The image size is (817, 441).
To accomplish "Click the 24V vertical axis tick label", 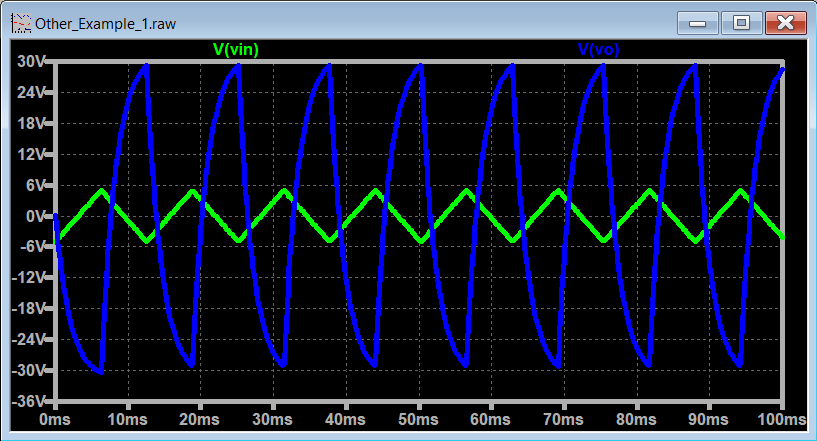I will point(33,93).
